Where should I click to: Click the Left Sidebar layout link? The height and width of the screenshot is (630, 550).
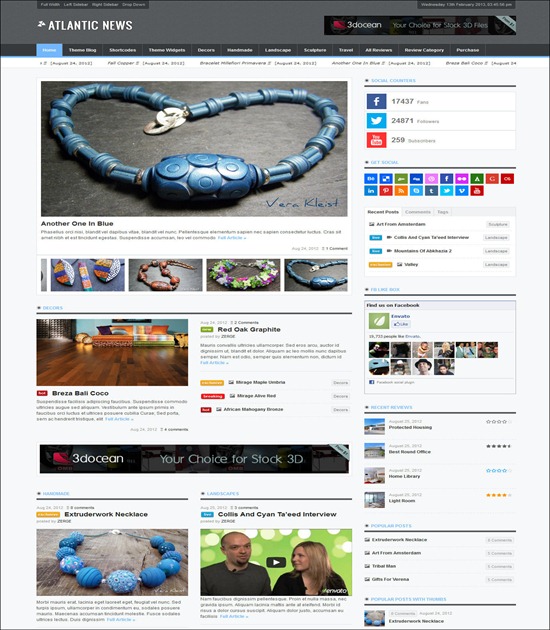point(76,5)
